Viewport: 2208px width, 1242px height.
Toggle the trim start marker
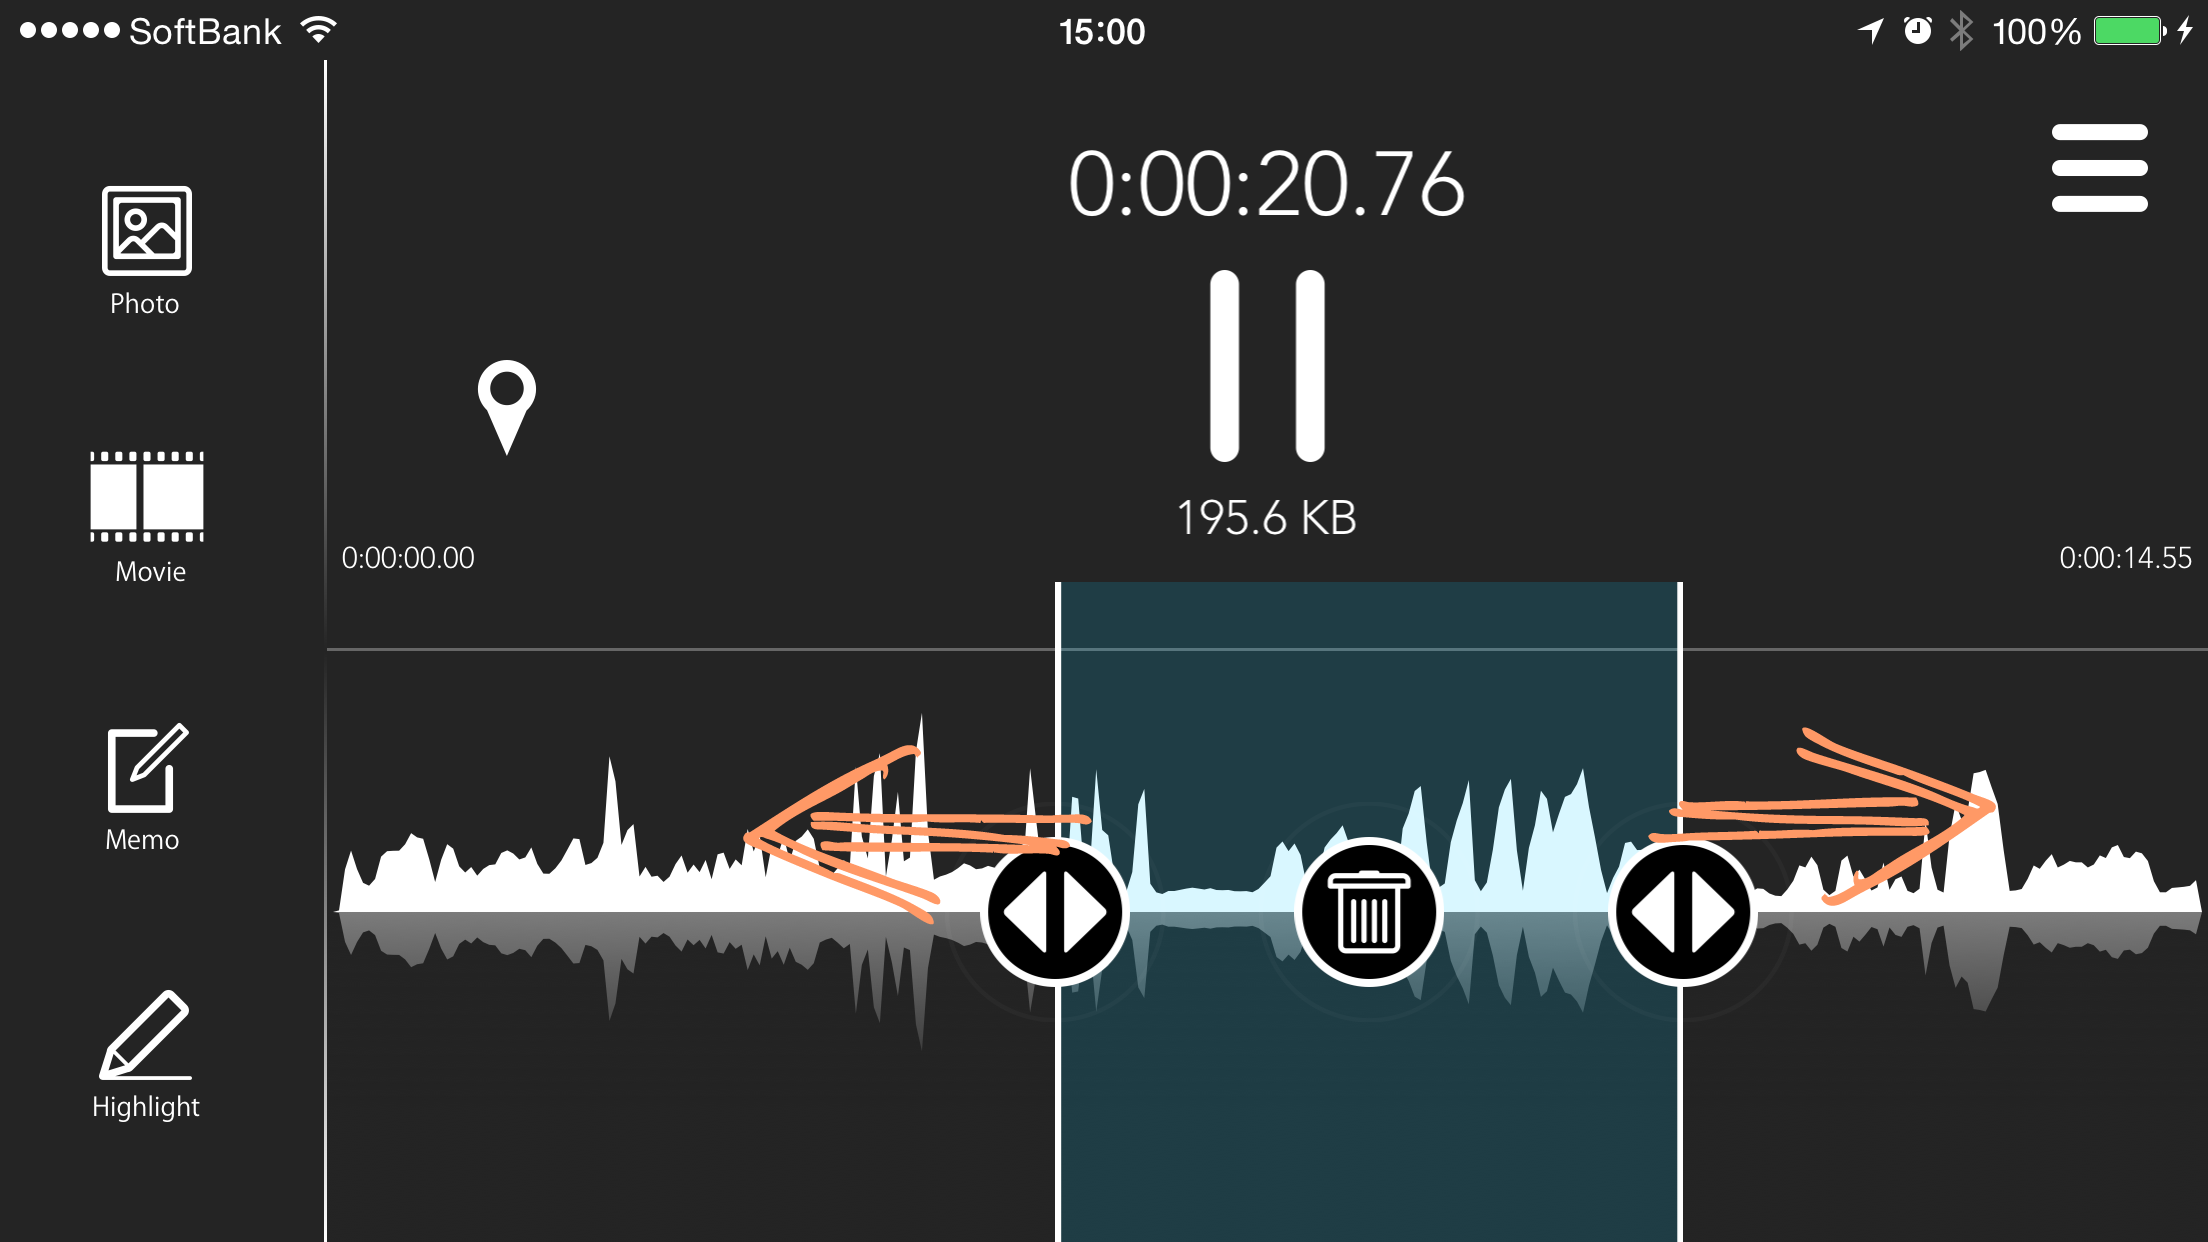pos(1055,910)
